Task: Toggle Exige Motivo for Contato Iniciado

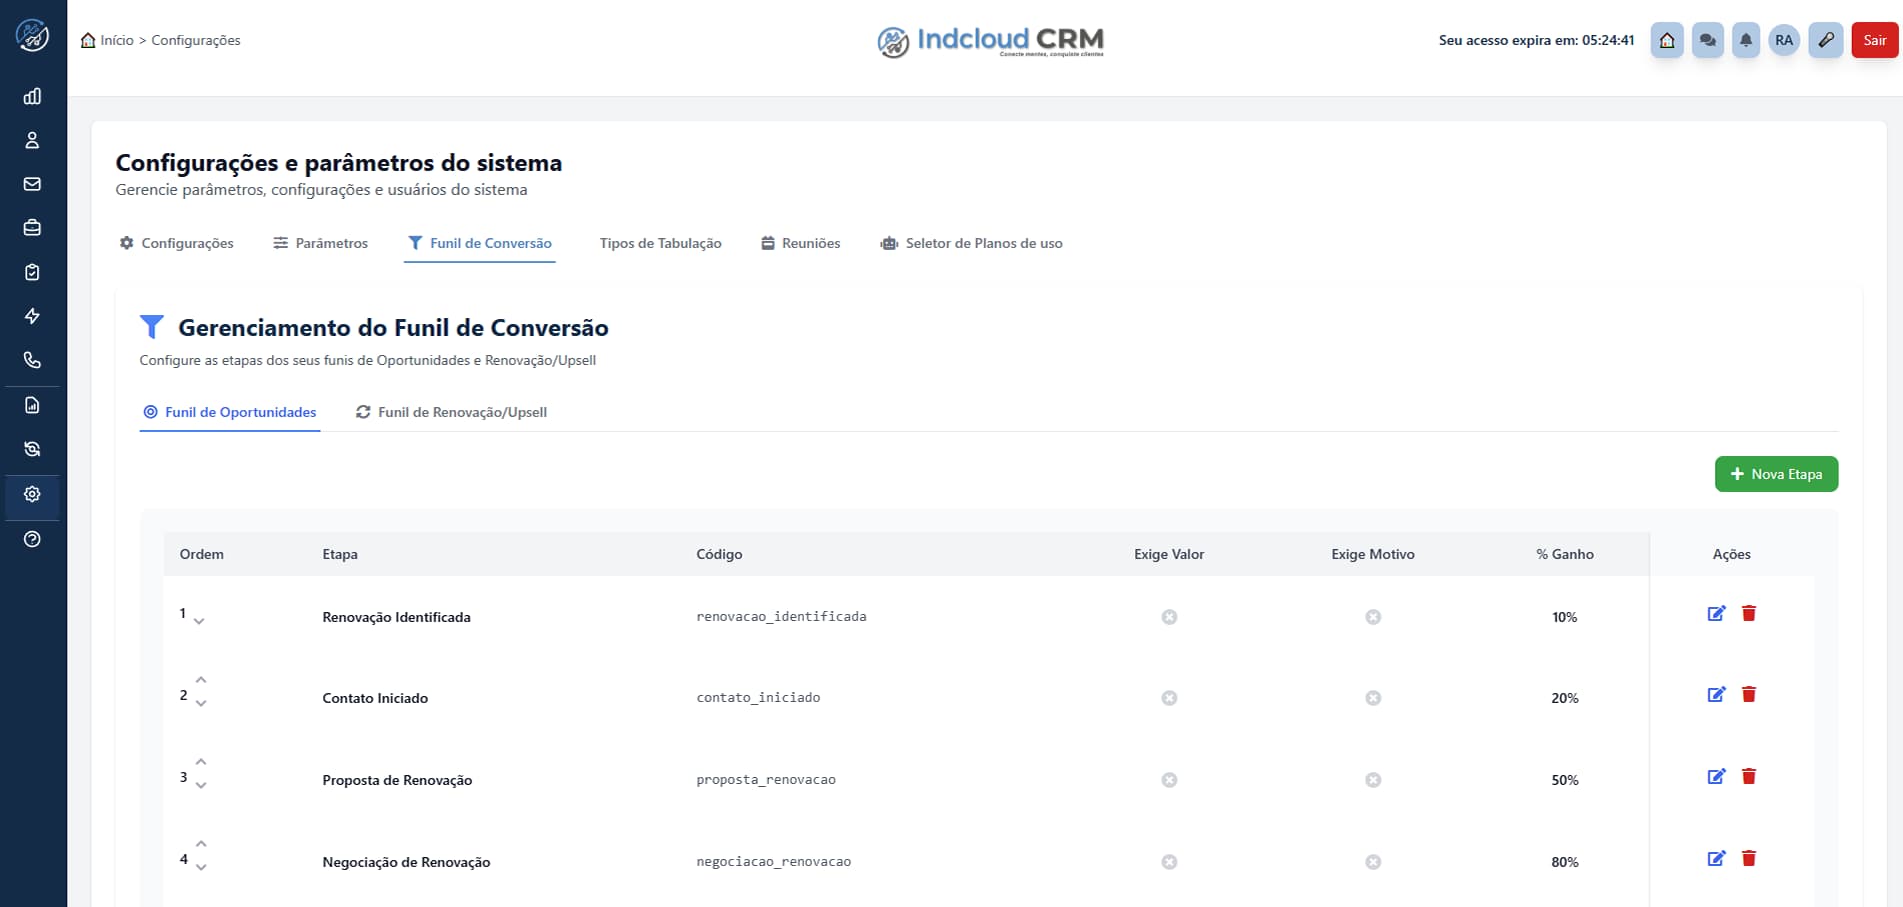Action: [1373, 698]
